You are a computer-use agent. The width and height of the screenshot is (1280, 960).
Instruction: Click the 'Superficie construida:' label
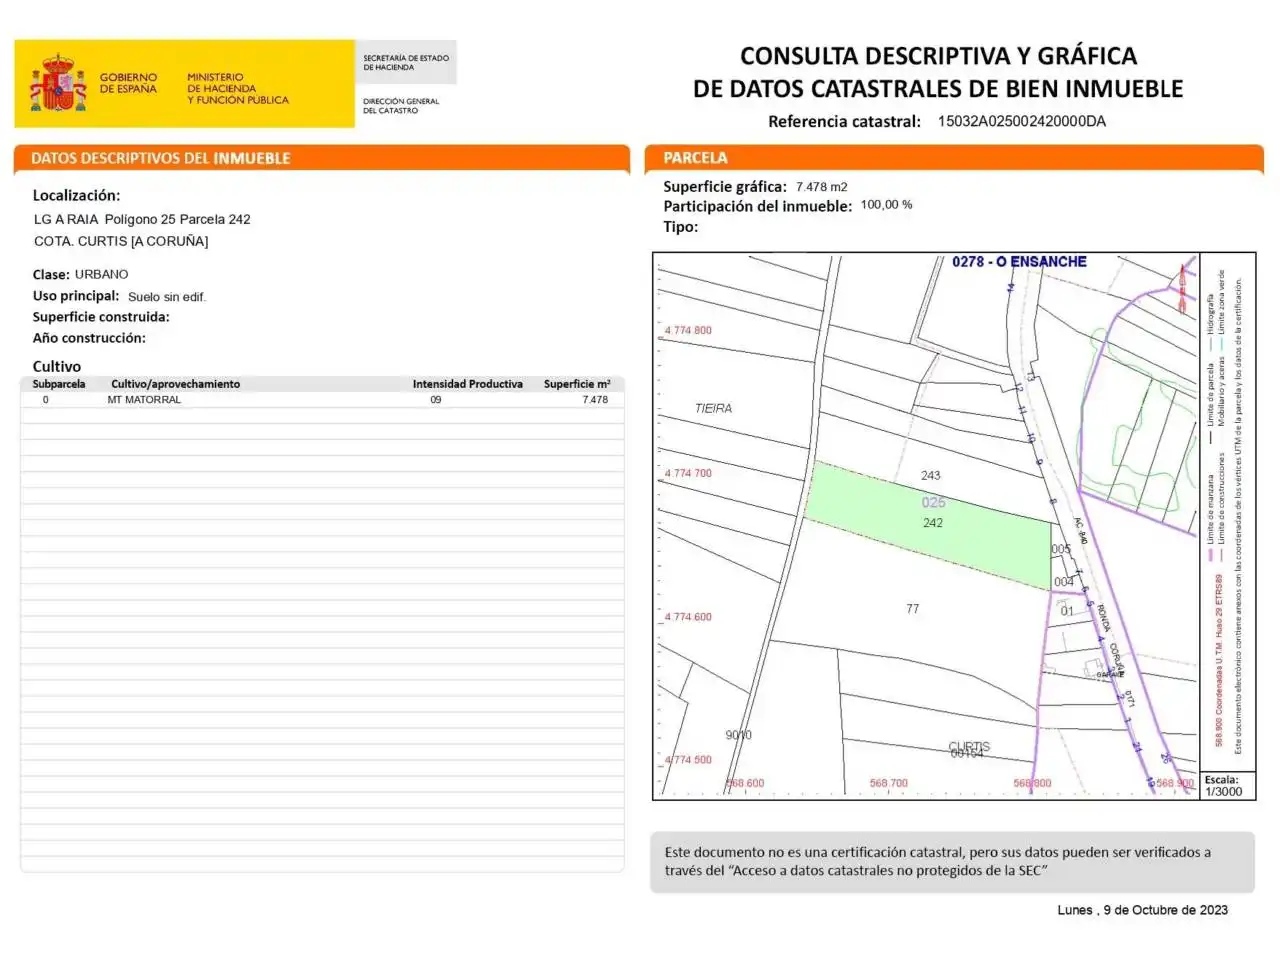[x=101, y=317]
